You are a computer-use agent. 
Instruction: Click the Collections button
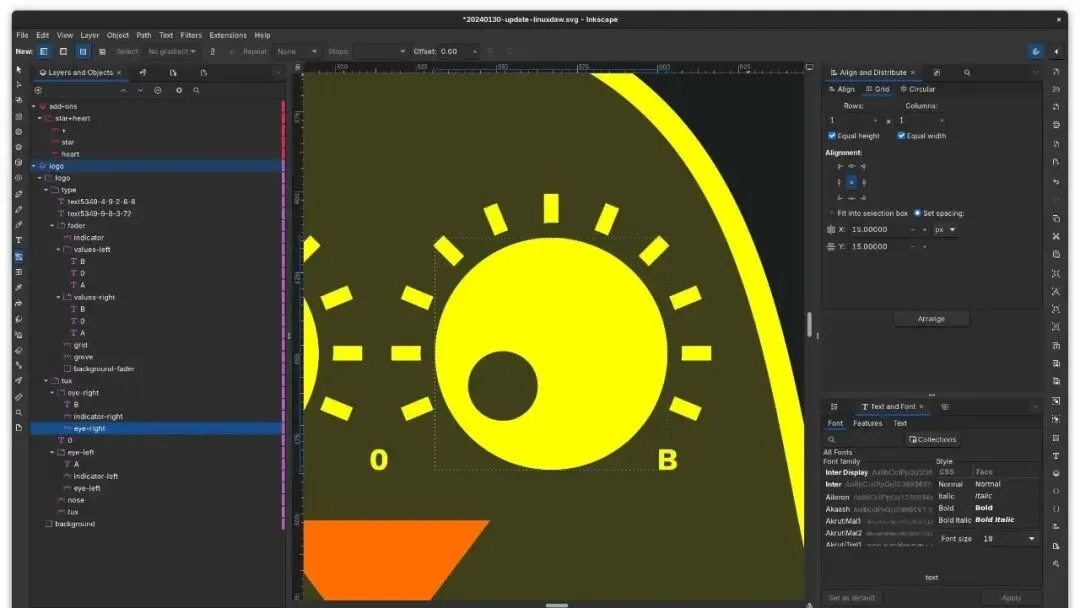pyautogui.click(x=931, y=439)
